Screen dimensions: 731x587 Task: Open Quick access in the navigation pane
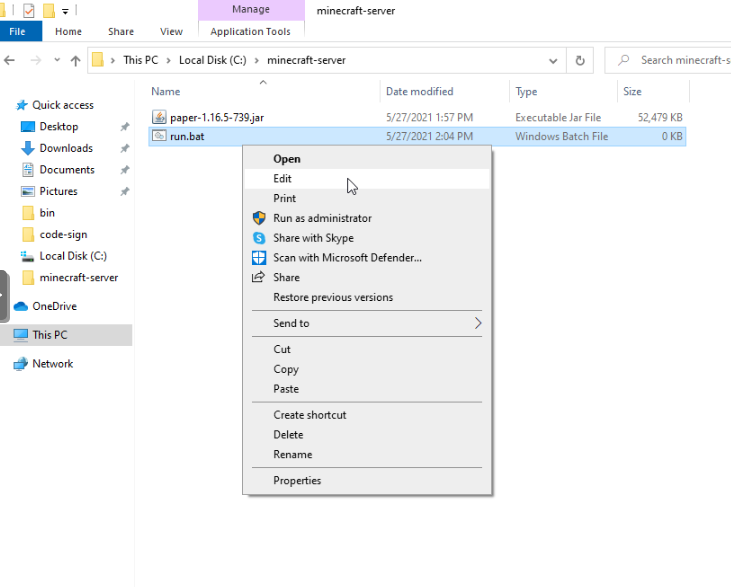pyautogui.click(x=63, y=105)
